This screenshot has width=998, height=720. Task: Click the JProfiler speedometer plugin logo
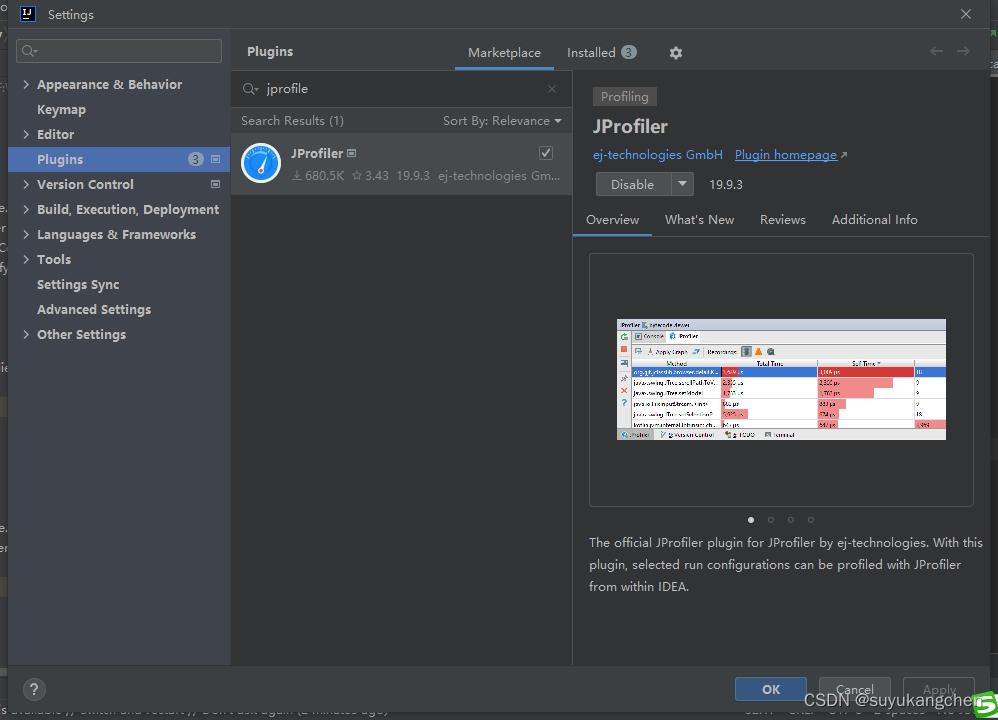click(261, 164)
